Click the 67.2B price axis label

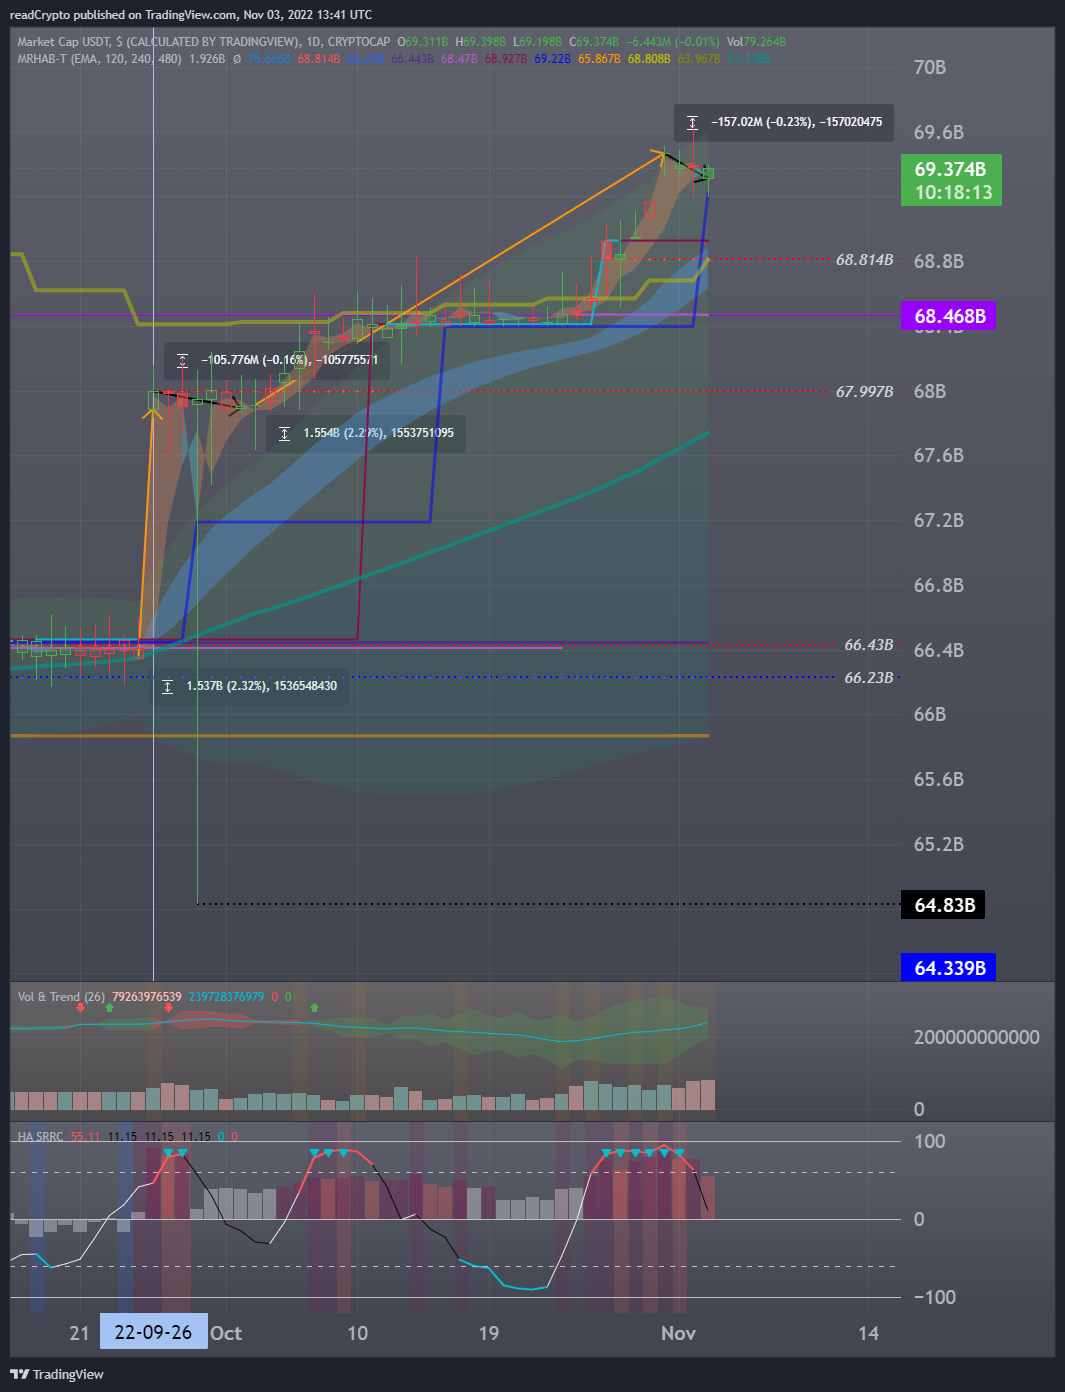[x=939, y=520]
